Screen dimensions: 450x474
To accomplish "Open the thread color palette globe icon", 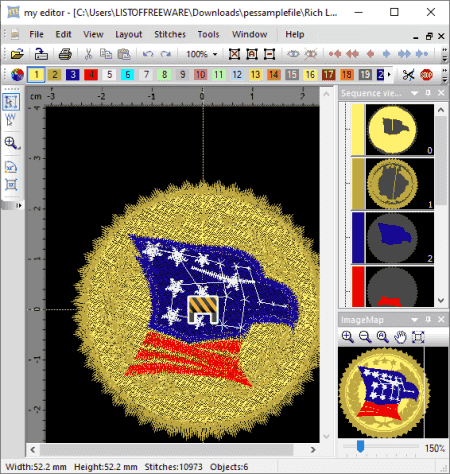I will pyautogui.click(x=17, y=74).
